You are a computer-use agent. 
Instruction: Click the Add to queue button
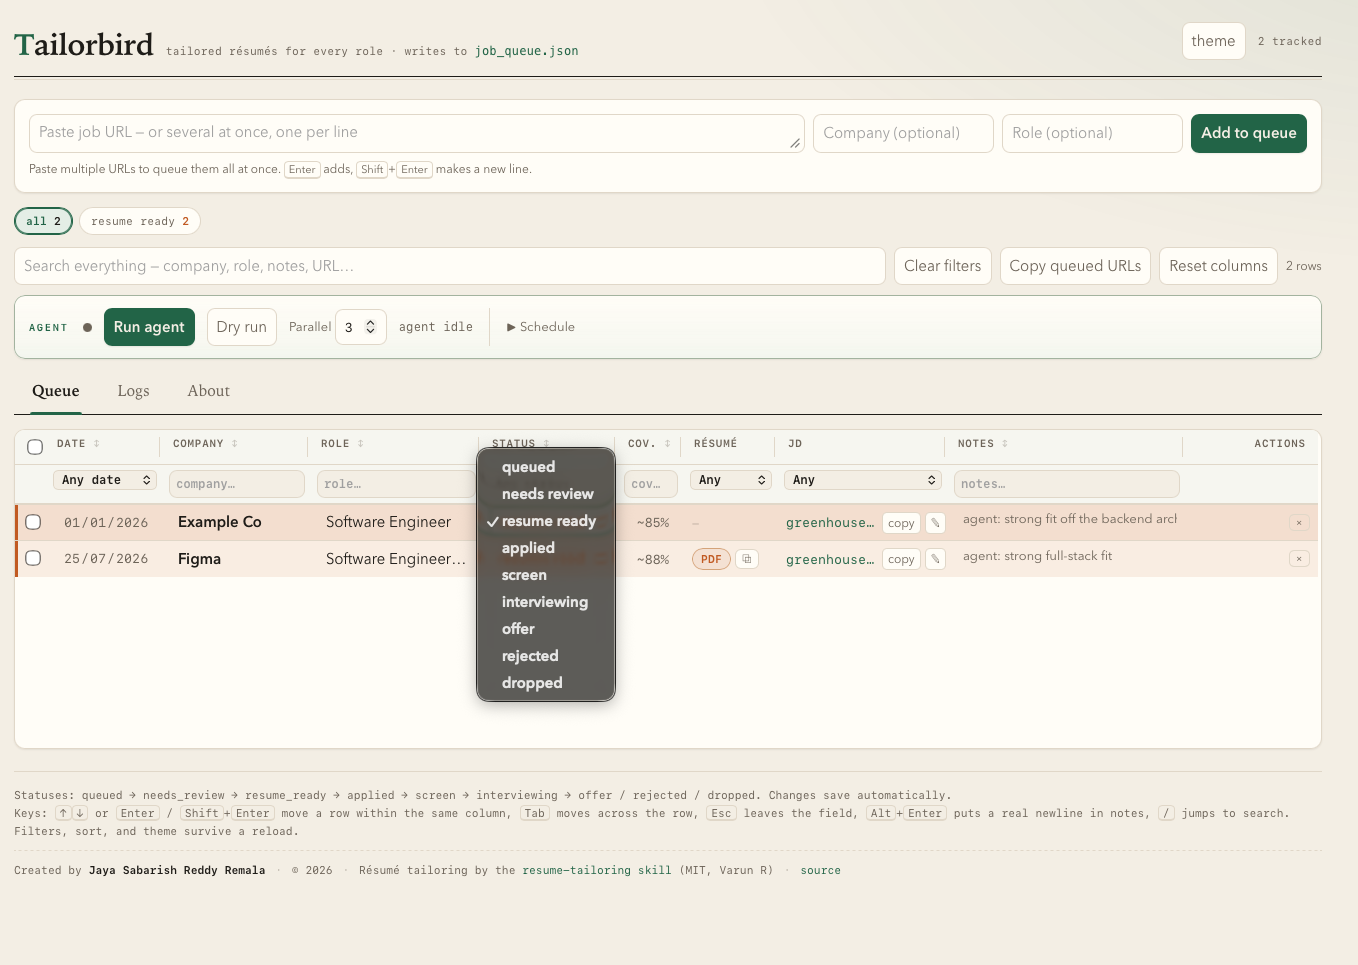1249,133
